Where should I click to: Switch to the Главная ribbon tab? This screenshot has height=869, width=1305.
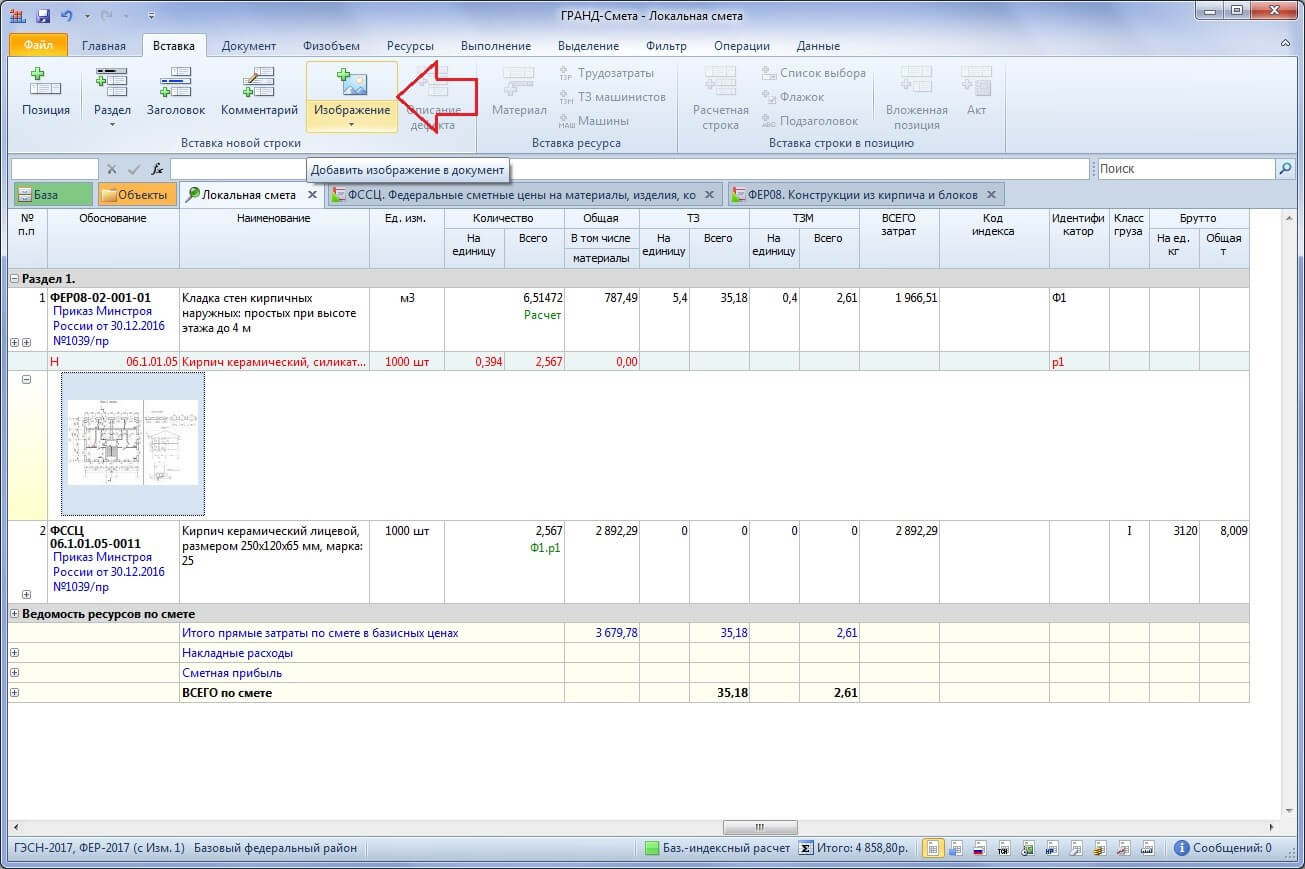tap(104, 46)
